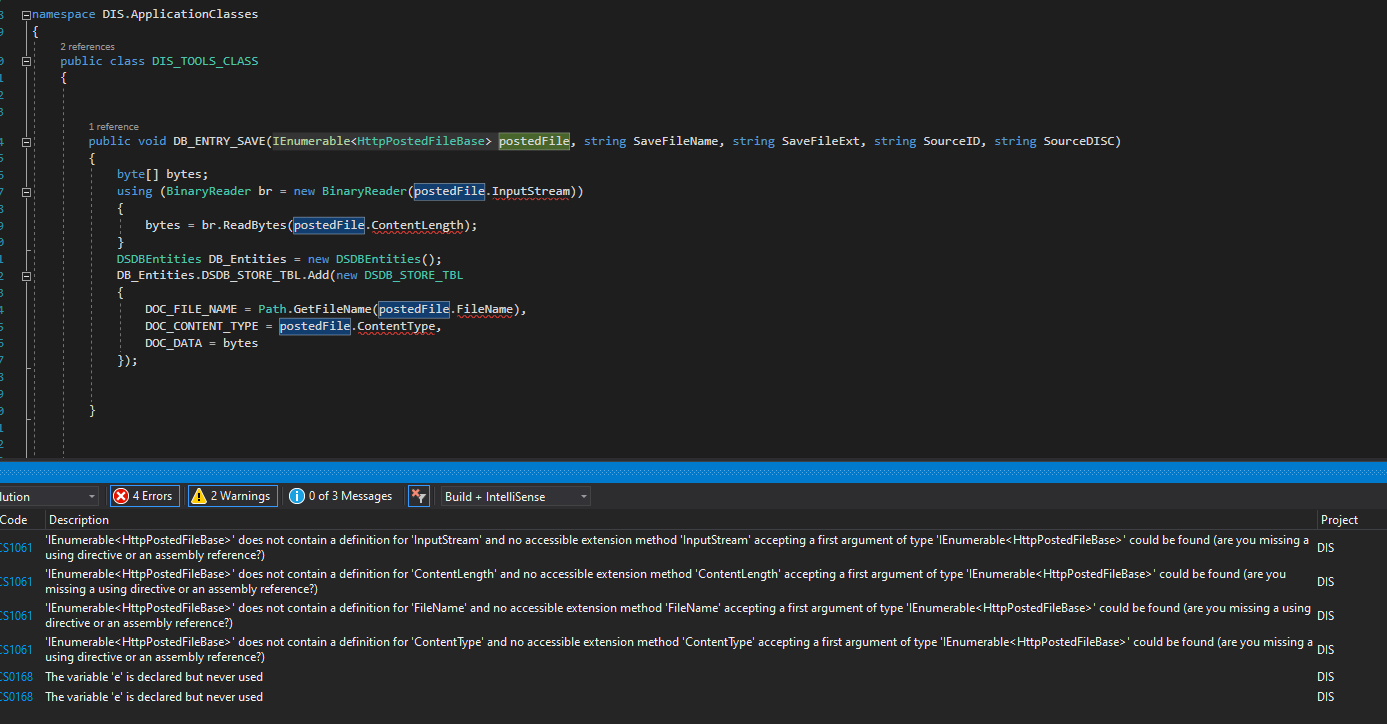Click the SourceID parameter
The width and height of the screenshot is (1387, 724).
coord(952,141)
